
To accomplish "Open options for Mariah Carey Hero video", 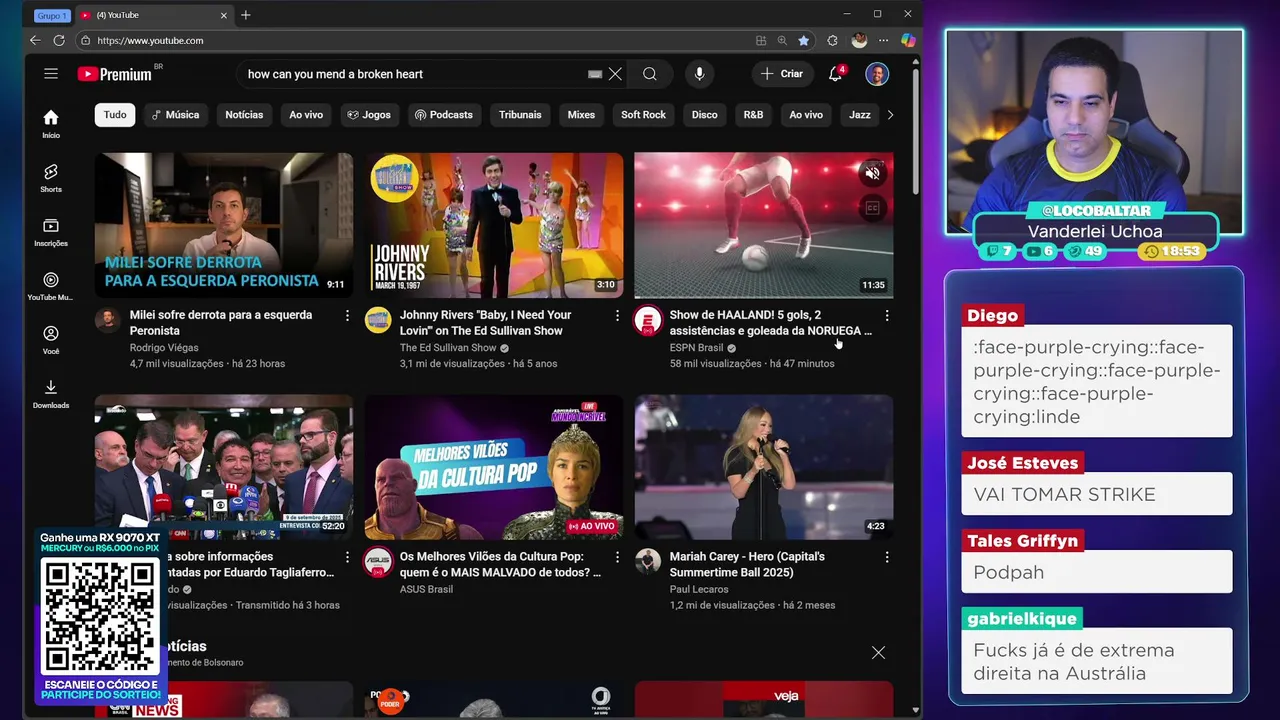I will (886, 557).
